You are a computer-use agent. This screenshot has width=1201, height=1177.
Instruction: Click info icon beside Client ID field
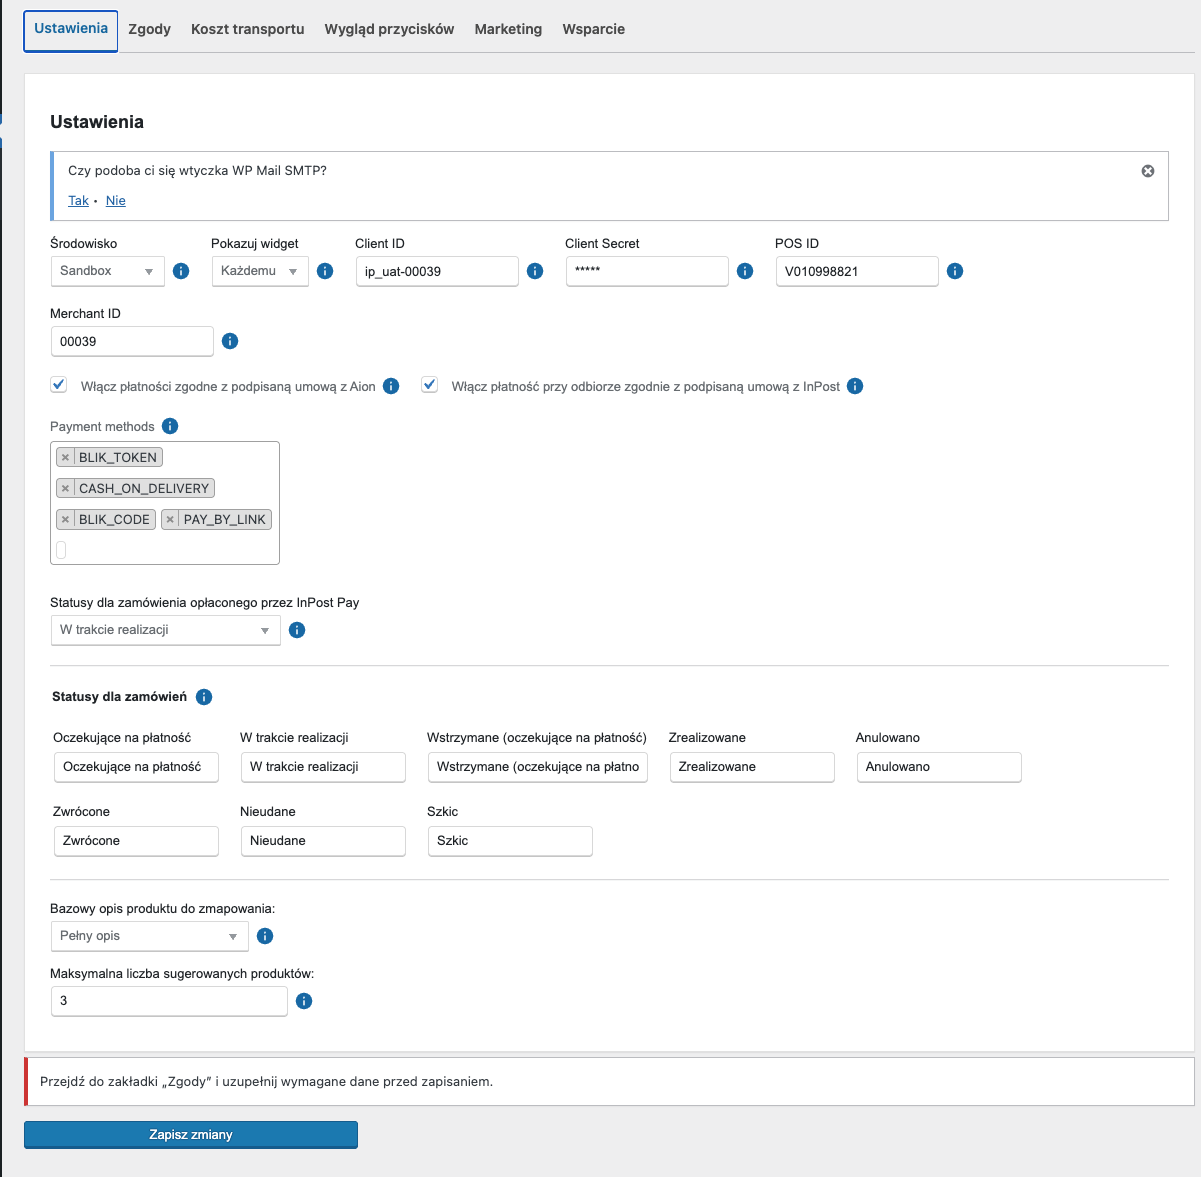tap(535, 271)
